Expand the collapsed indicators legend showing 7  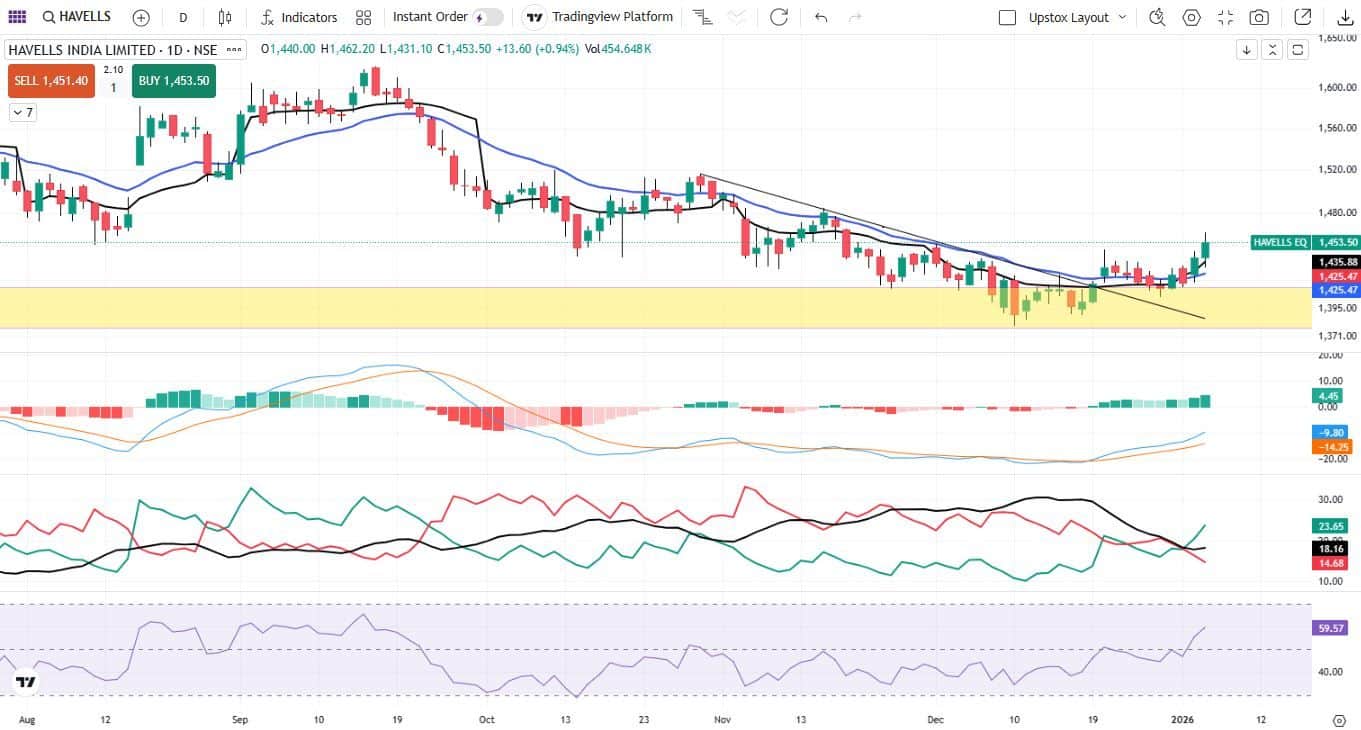23,113
